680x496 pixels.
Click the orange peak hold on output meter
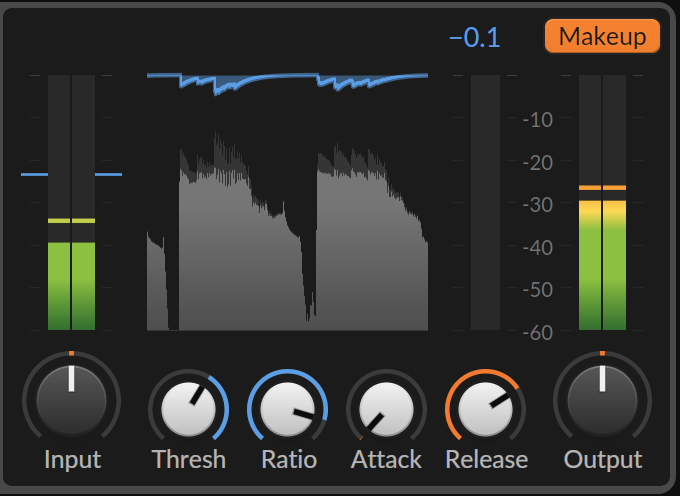click(602, 188)
